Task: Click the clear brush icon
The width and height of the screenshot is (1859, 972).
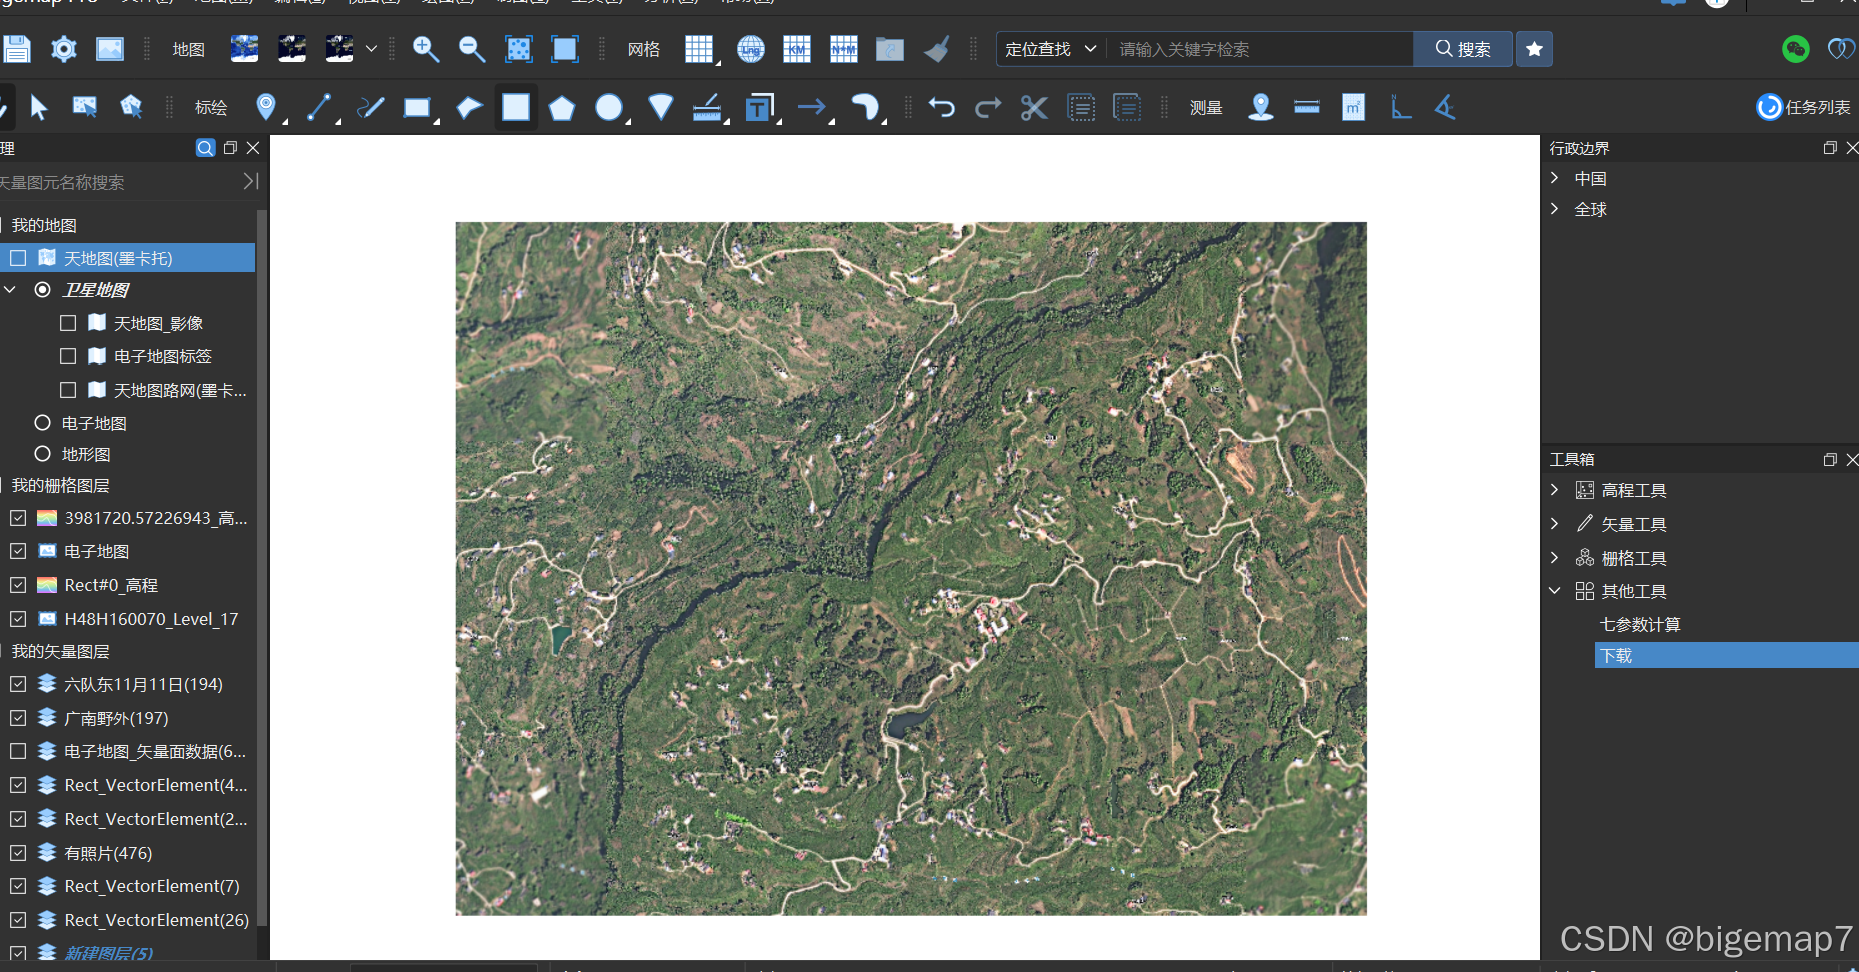Action: pyautogui.click(x=937, y=49)
